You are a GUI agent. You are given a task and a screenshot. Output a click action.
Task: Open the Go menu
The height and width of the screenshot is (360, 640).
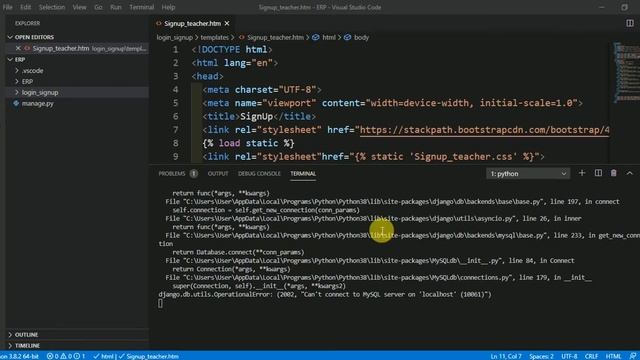click(98, 7)
